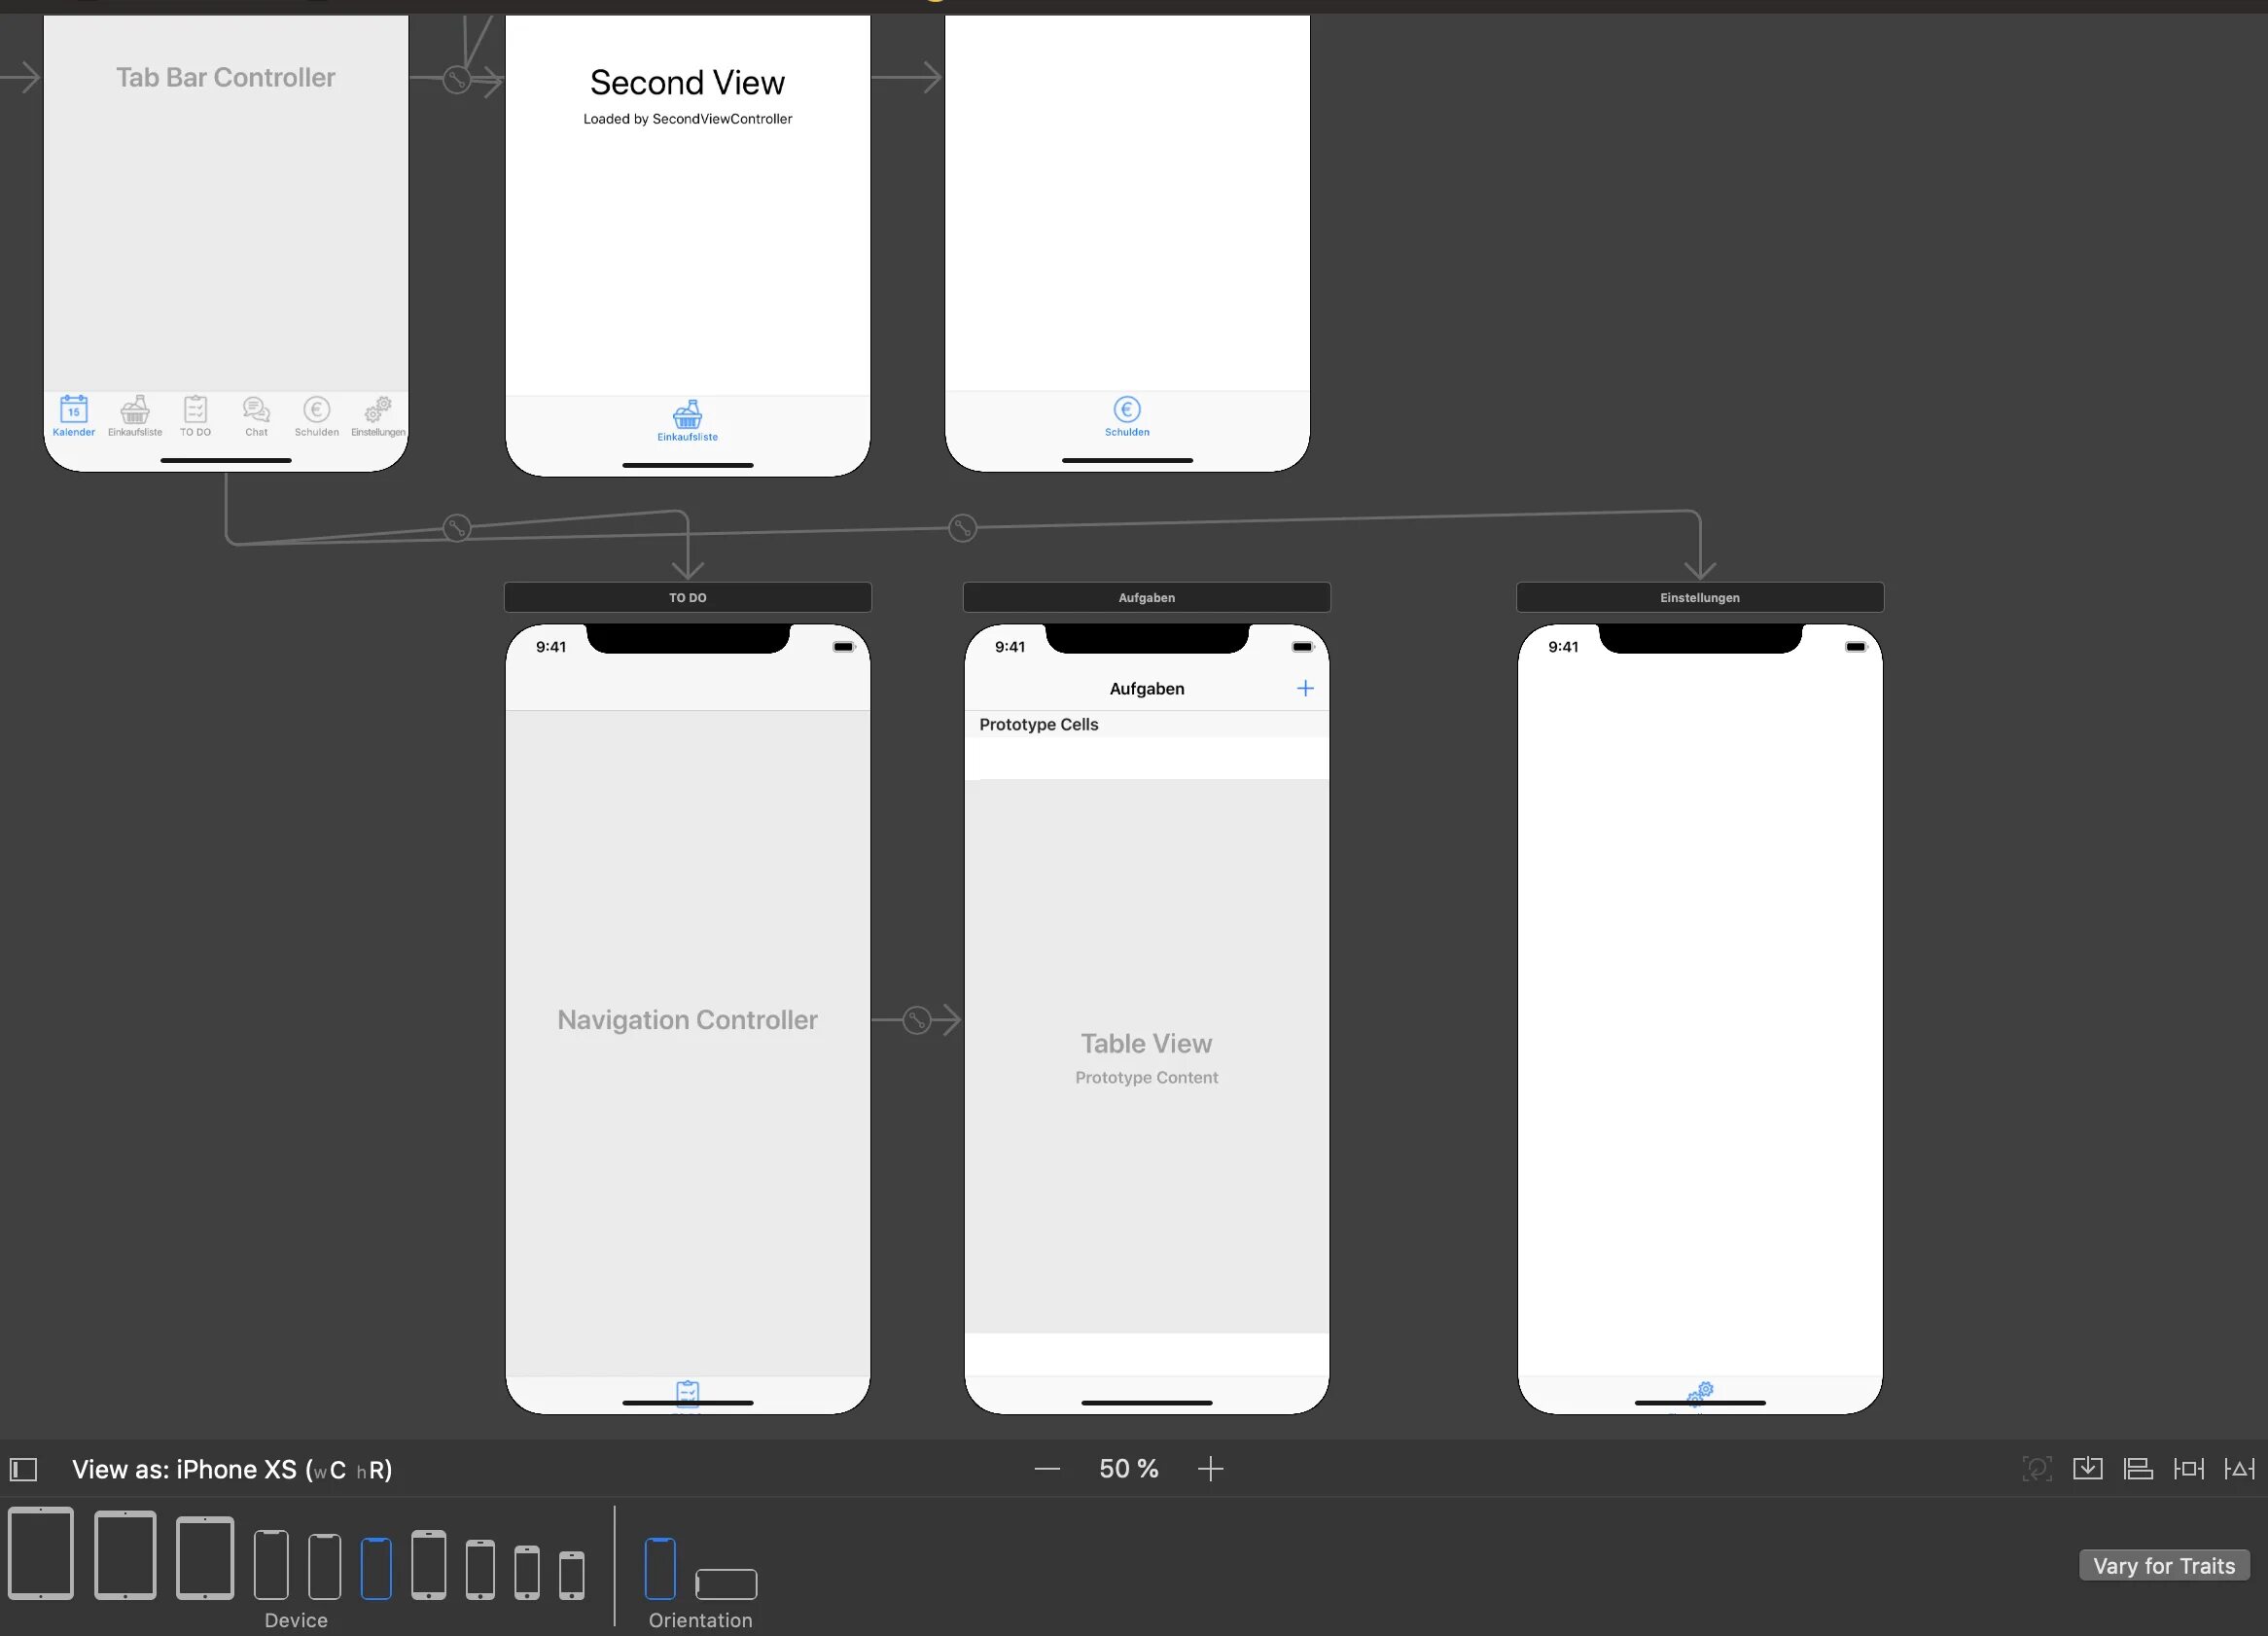Image resolution: width=2268 pixels, height=1636 pixels.
Task: Drag the zoom percentage slider control
Action: [1129, 1469]
